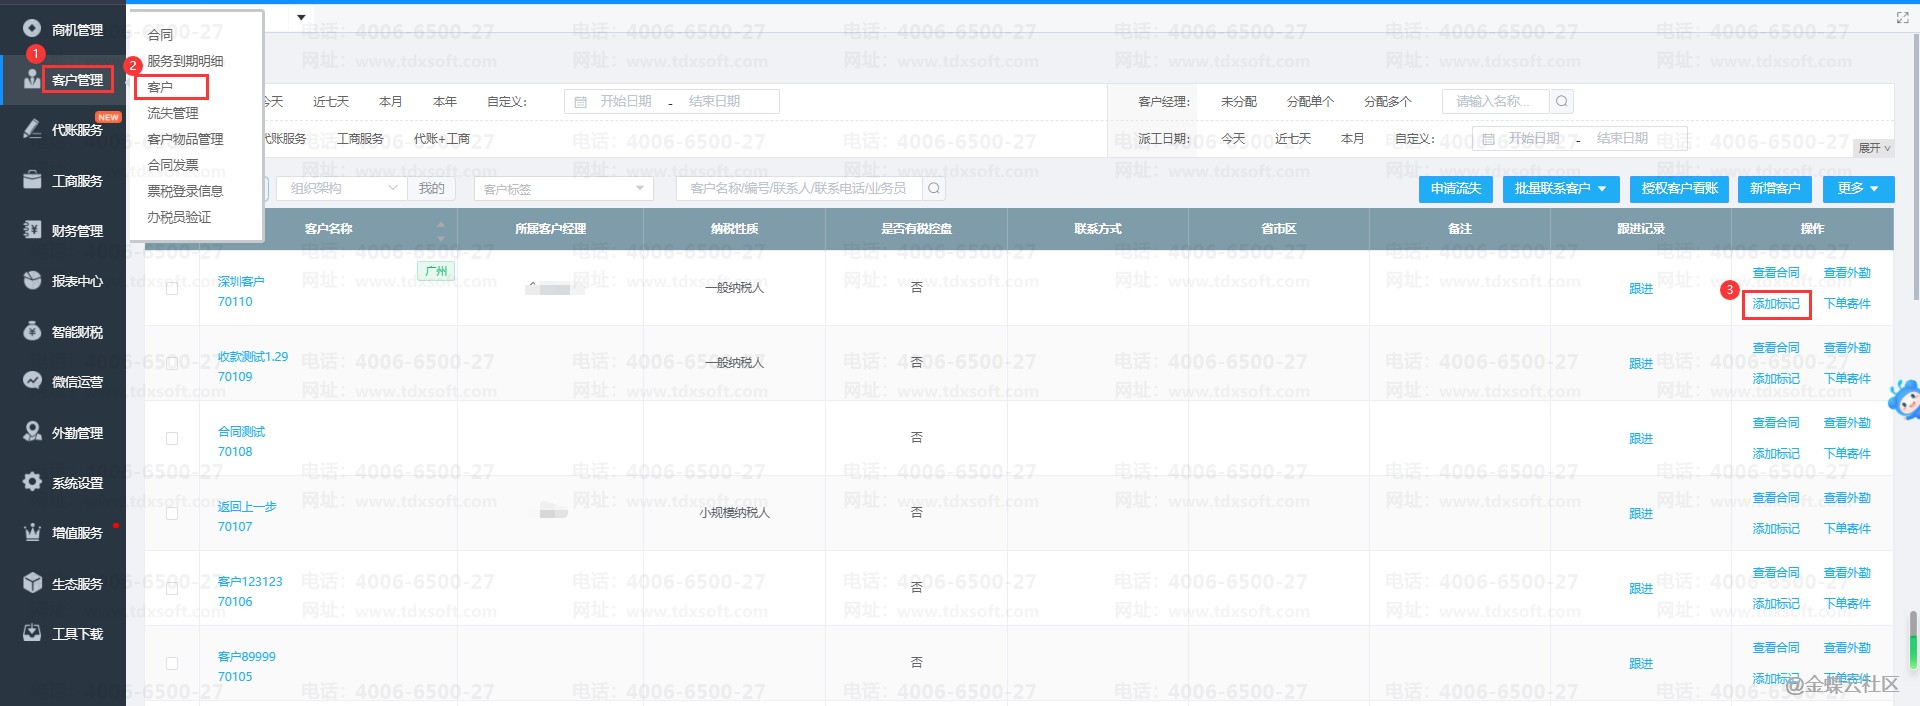The image size is (1920, 706).
Task: Click 添加标记 link for 深圳客户
Action: [x=1776, y=304]
